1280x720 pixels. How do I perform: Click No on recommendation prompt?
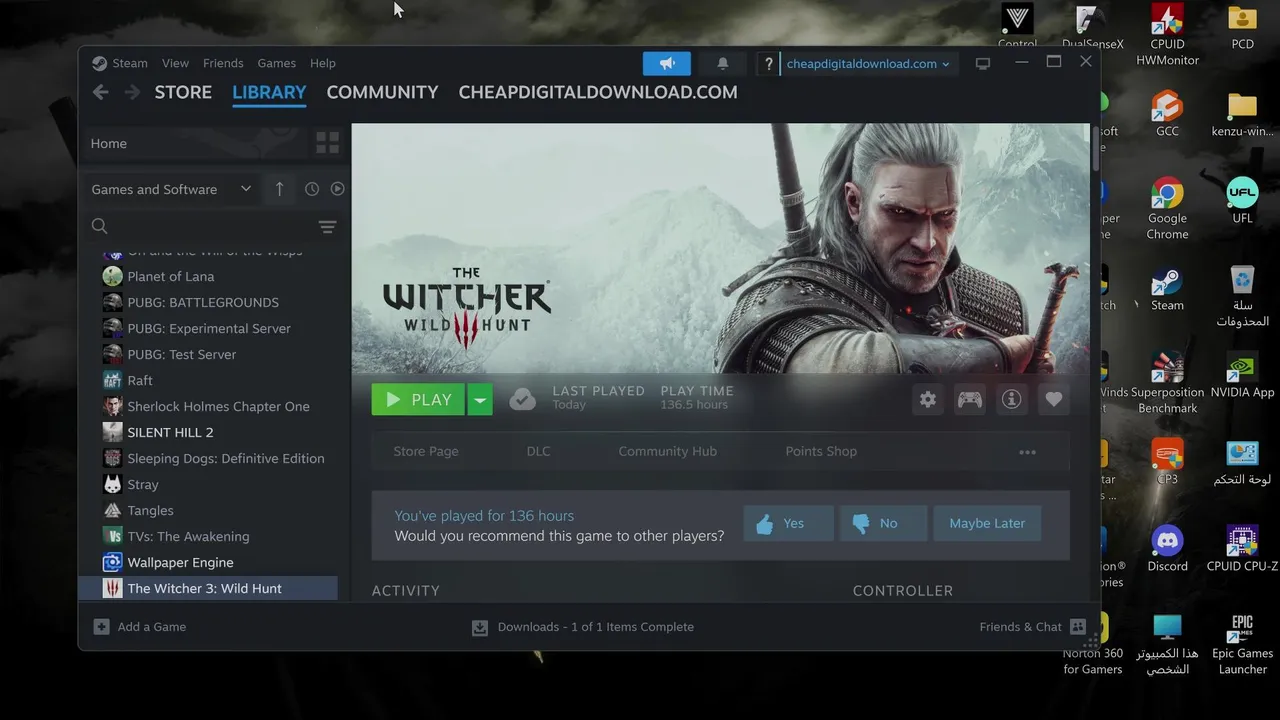click(x=883, y=523)
